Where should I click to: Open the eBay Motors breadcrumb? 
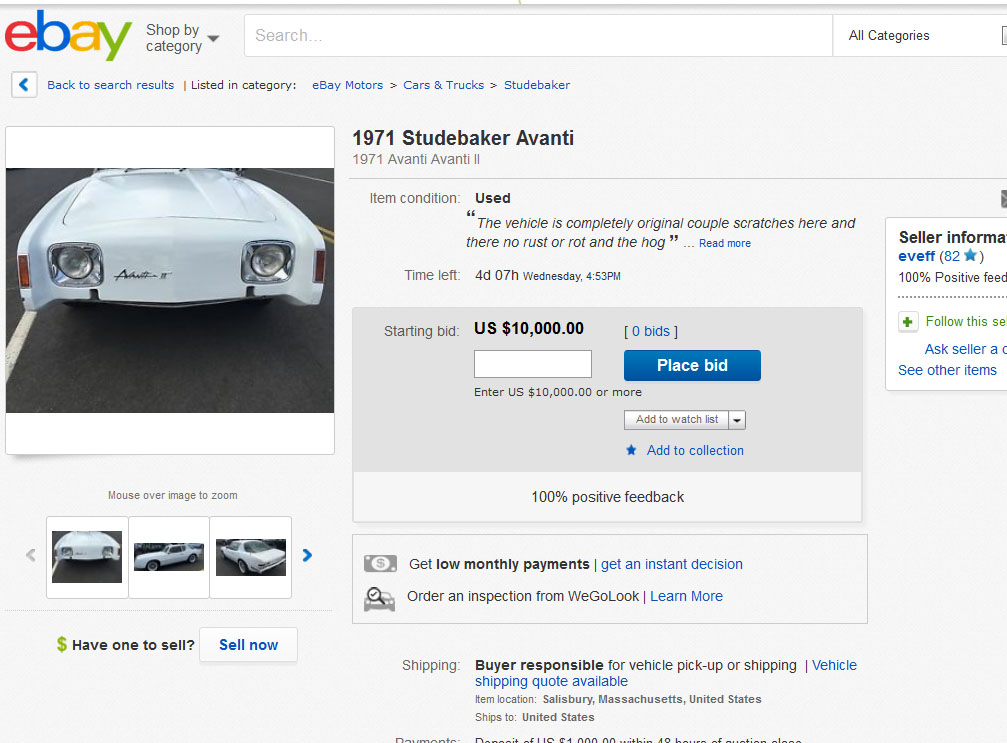tap(347, 85)
